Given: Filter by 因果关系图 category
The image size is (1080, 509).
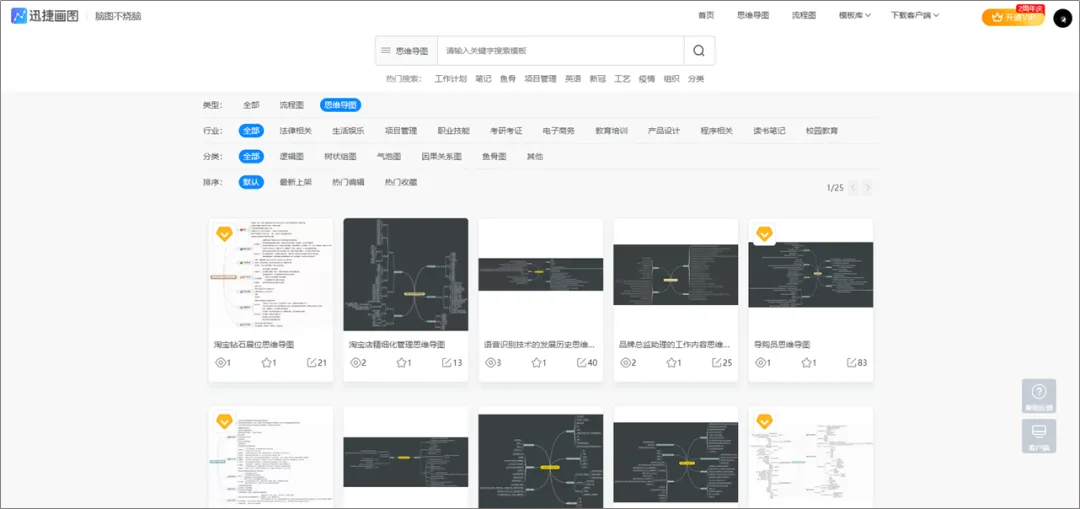Looking at the screenshot, I should click(x=442, y=156).
